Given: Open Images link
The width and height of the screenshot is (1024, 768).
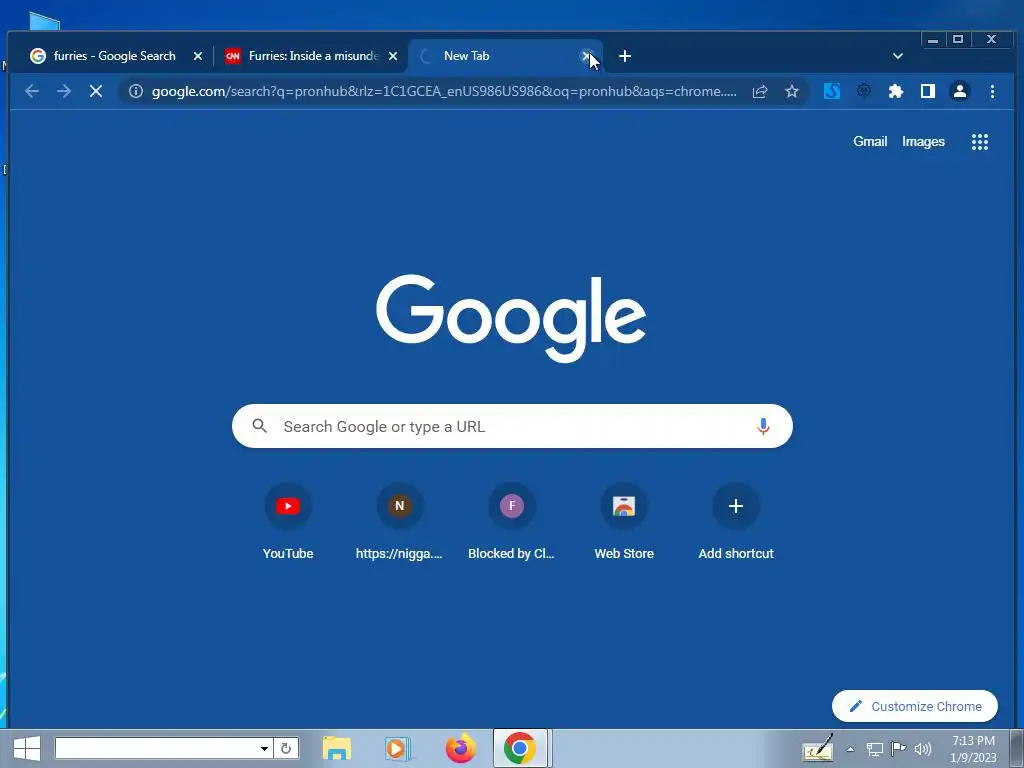Looking at the screenshot, I should (923, 142).
